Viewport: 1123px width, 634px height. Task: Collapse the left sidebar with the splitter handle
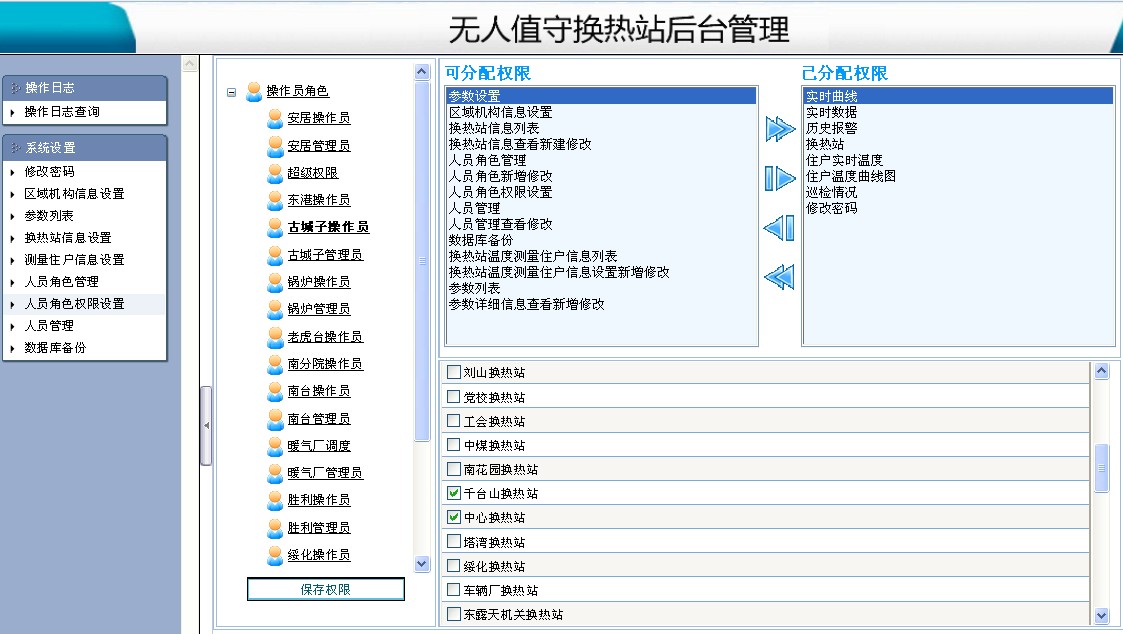tap(206, 426)
